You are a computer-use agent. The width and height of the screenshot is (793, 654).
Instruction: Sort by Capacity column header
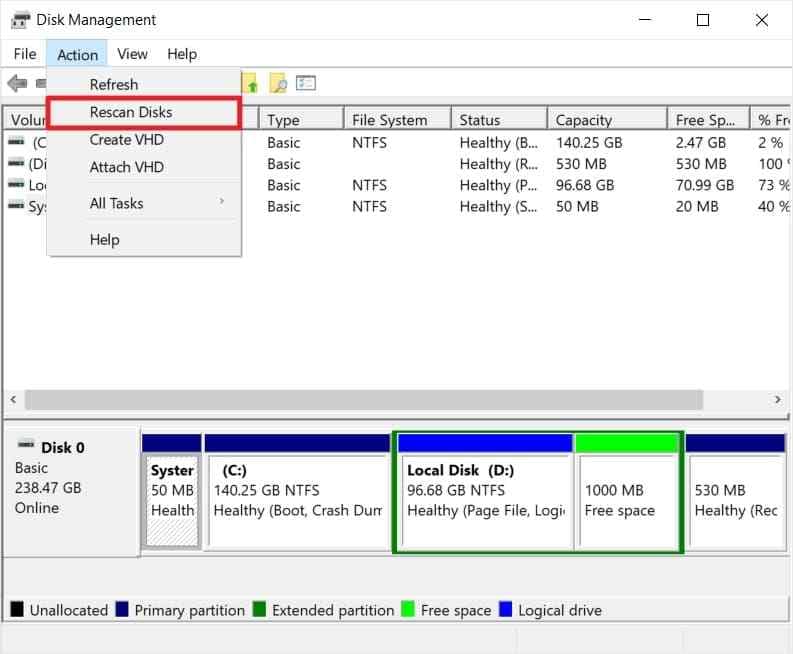coord(607,120)
